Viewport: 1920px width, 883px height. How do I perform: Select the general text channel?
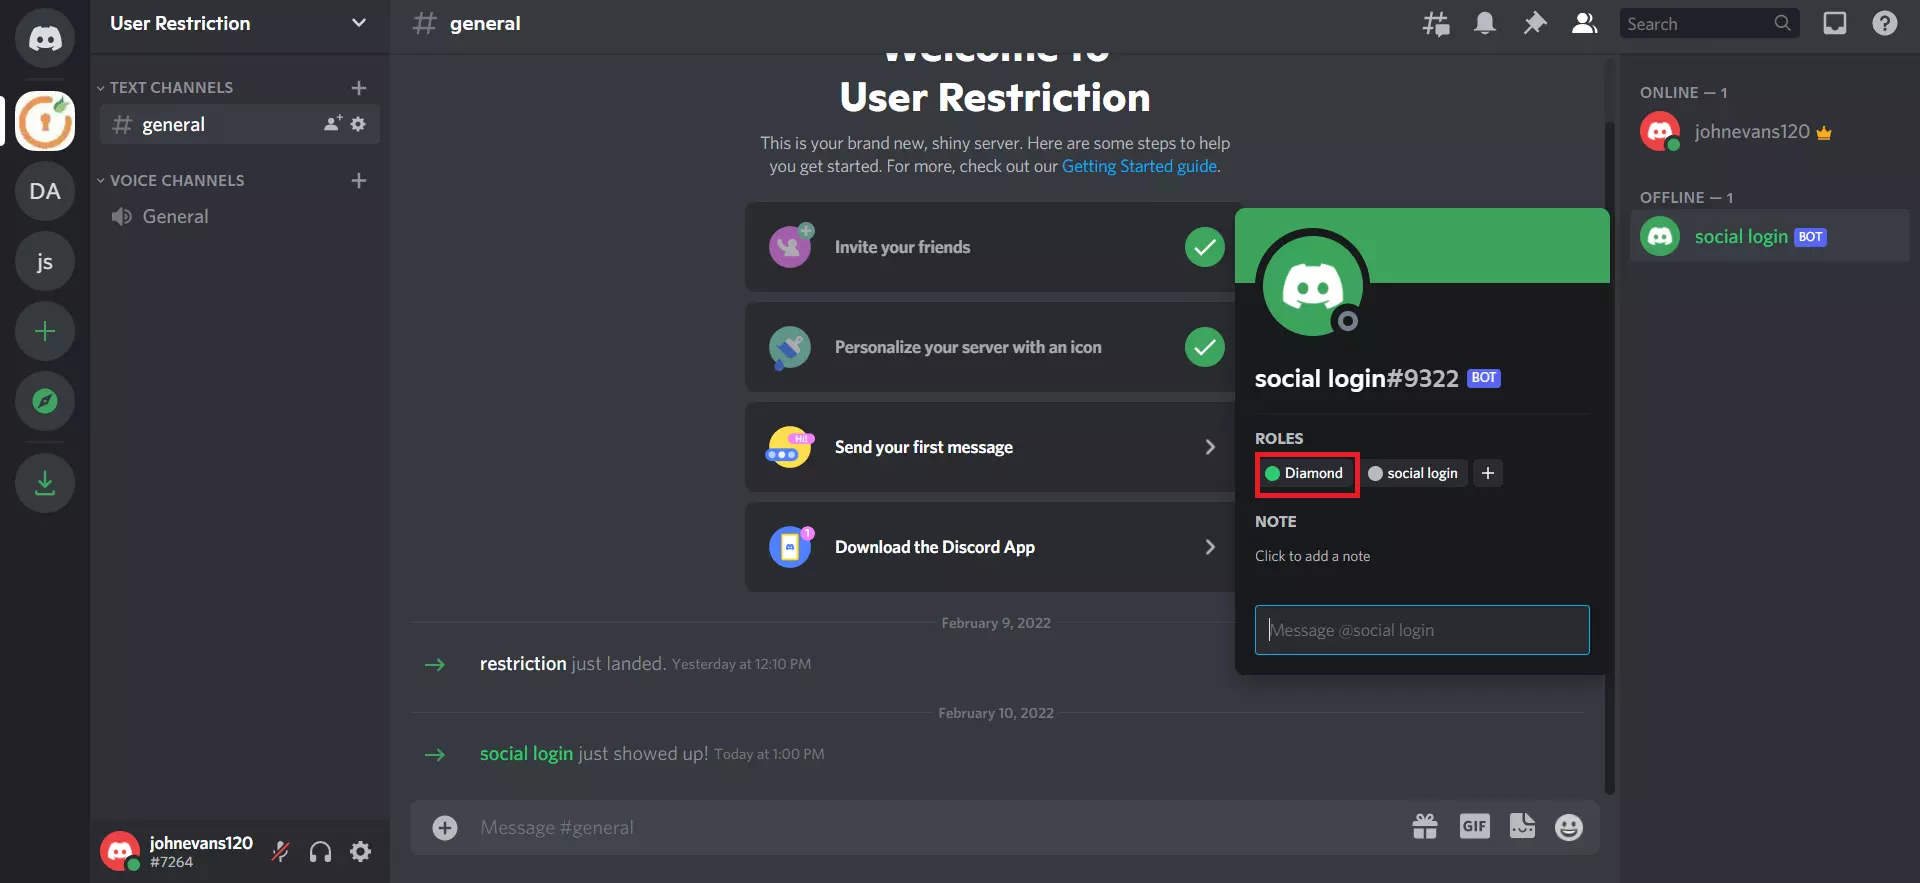coord(239,124)
